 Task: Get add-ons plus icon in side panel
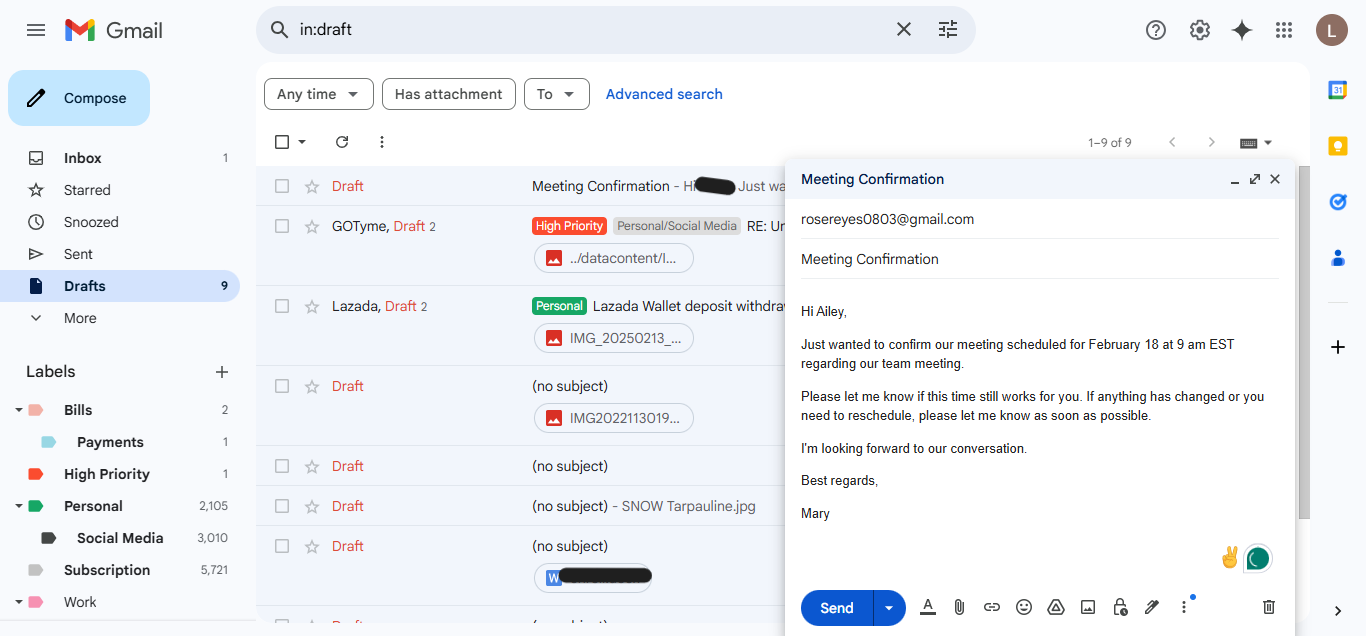click(1338, 347)
